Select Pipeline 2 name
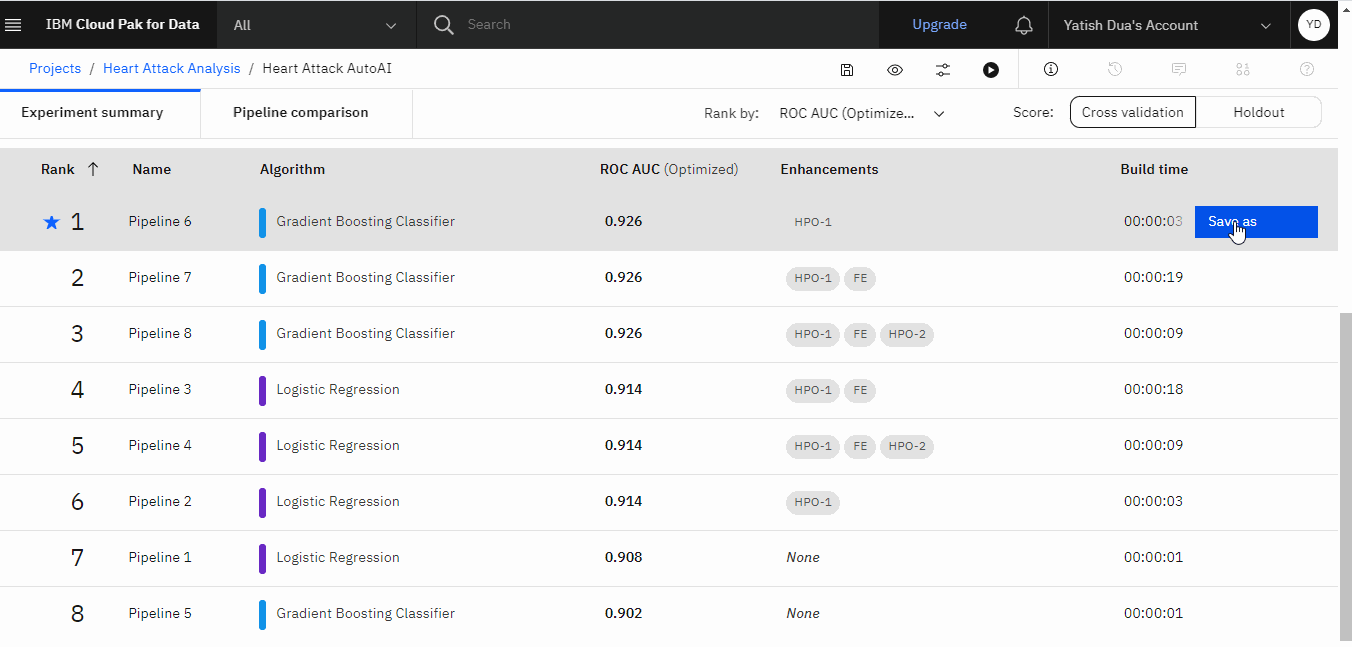This screenshot has width=1352, height=647. pos(160,502)
